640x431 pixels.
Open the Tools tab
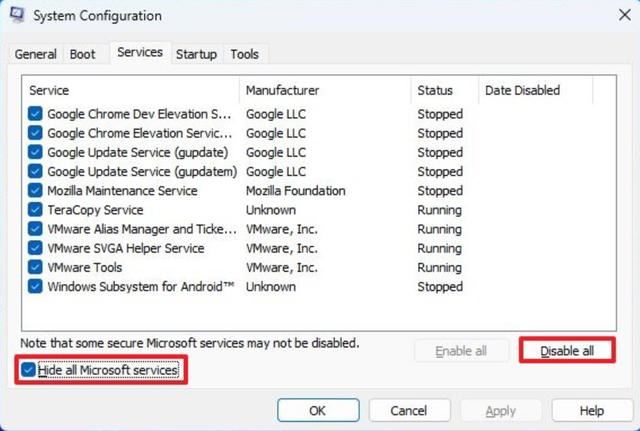pyautogui.click(x=243, y=55)
